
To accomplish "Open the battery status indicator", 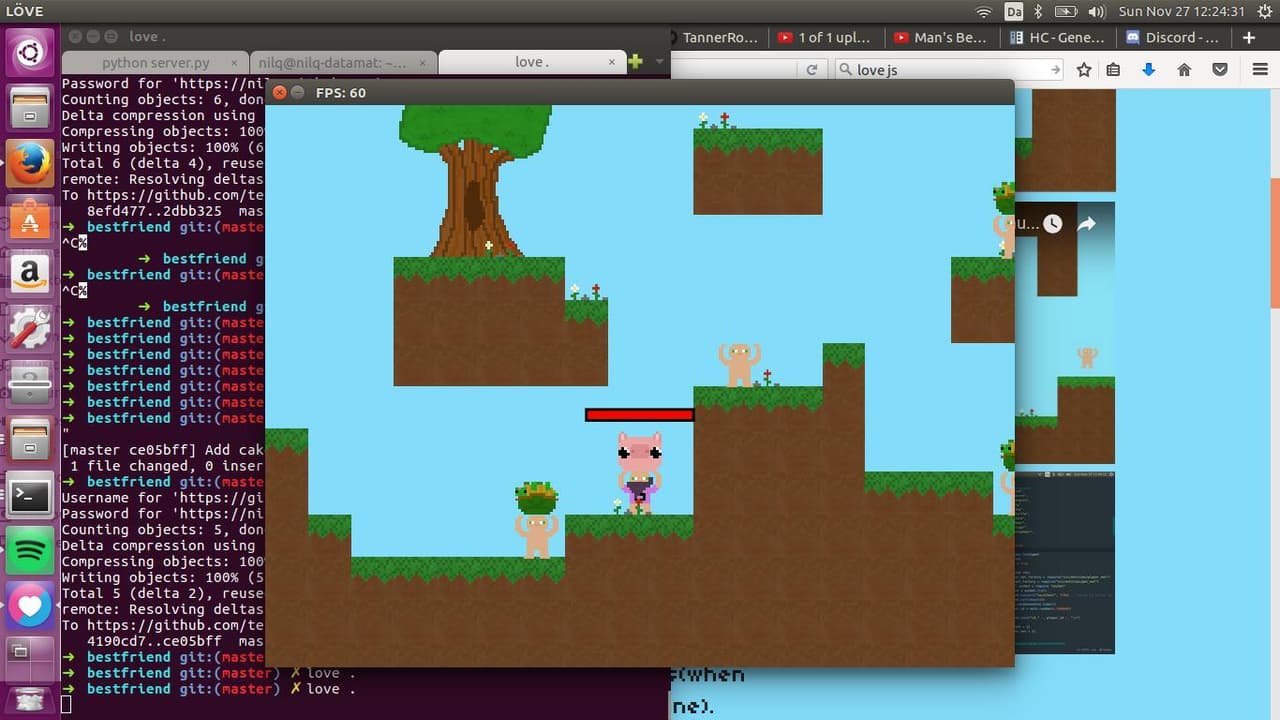I will tap(1066, 11).
